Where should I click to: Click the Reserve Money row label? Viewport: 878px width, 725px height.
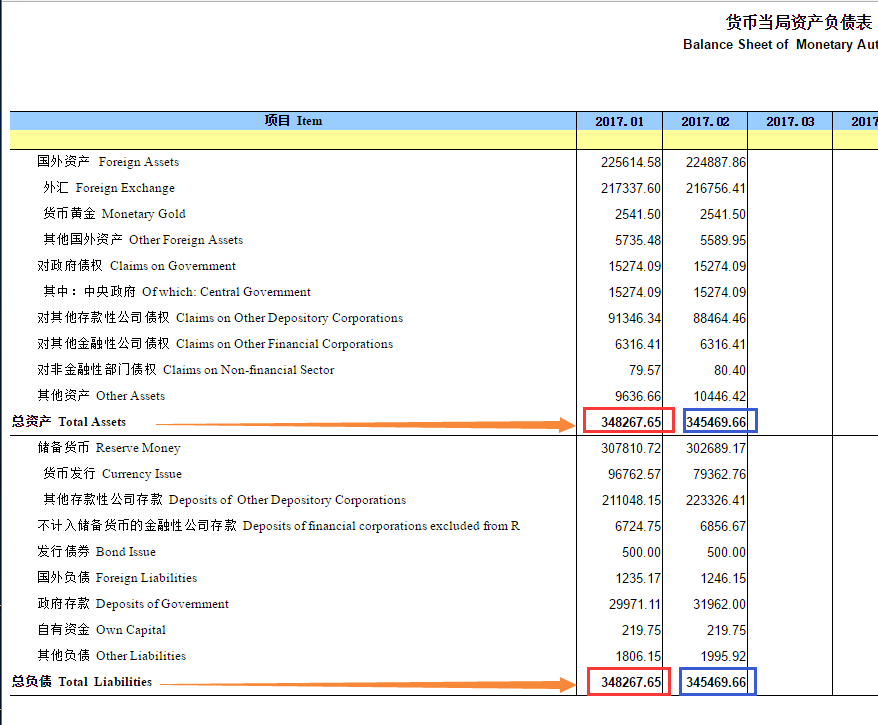pyautogui.click(x=111, y=447)
